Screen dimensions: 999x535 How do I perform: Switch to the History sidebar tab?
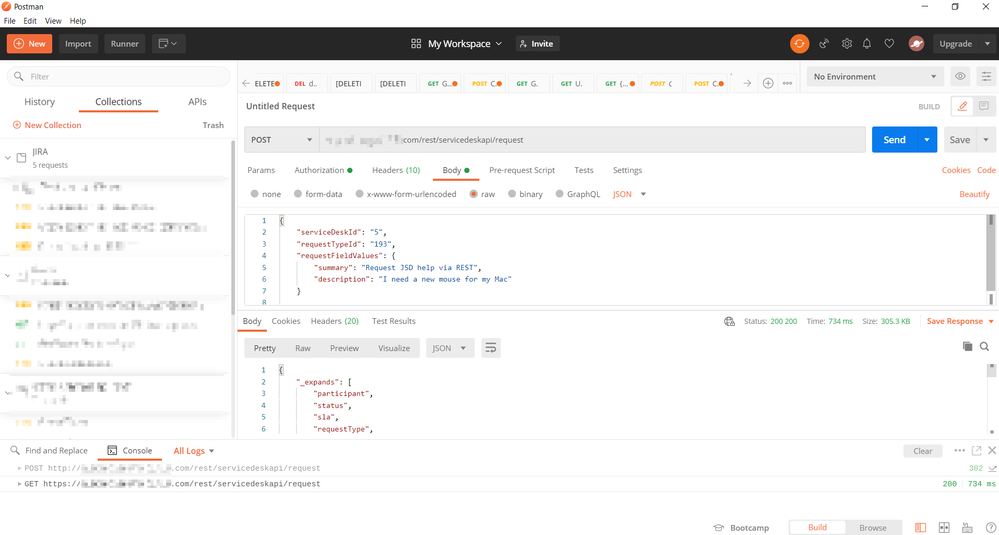coord(40,102)
